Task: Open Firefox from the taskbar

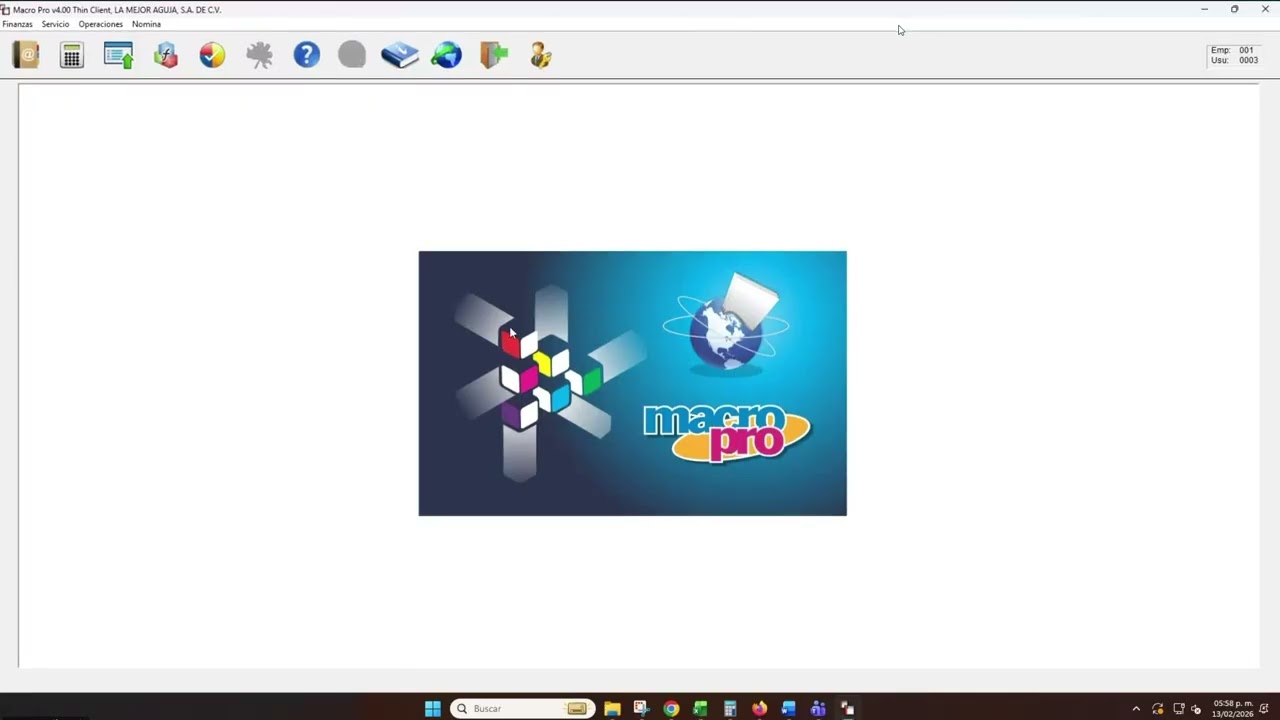Action: 759,708
